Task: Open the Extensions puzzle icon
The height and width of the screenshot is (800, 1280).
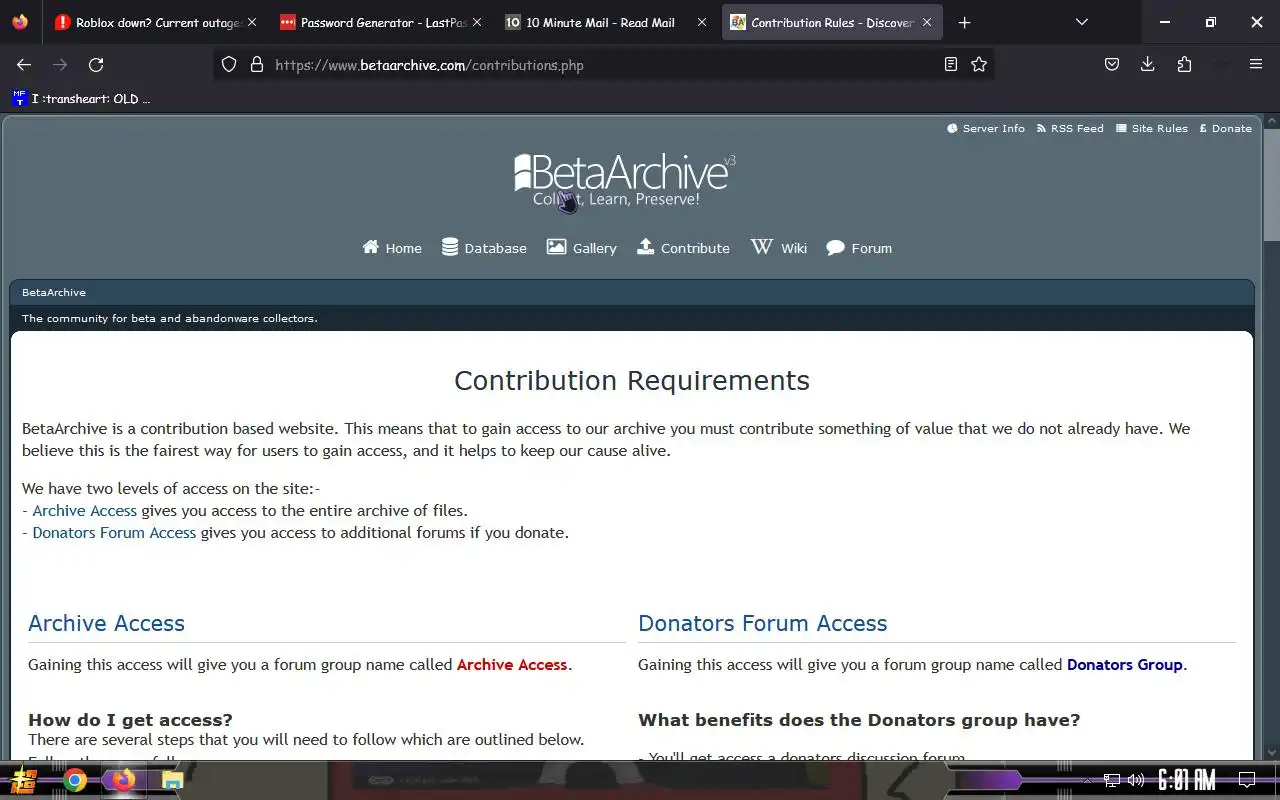Action: pyautogui.click(x=1184, y=64)
